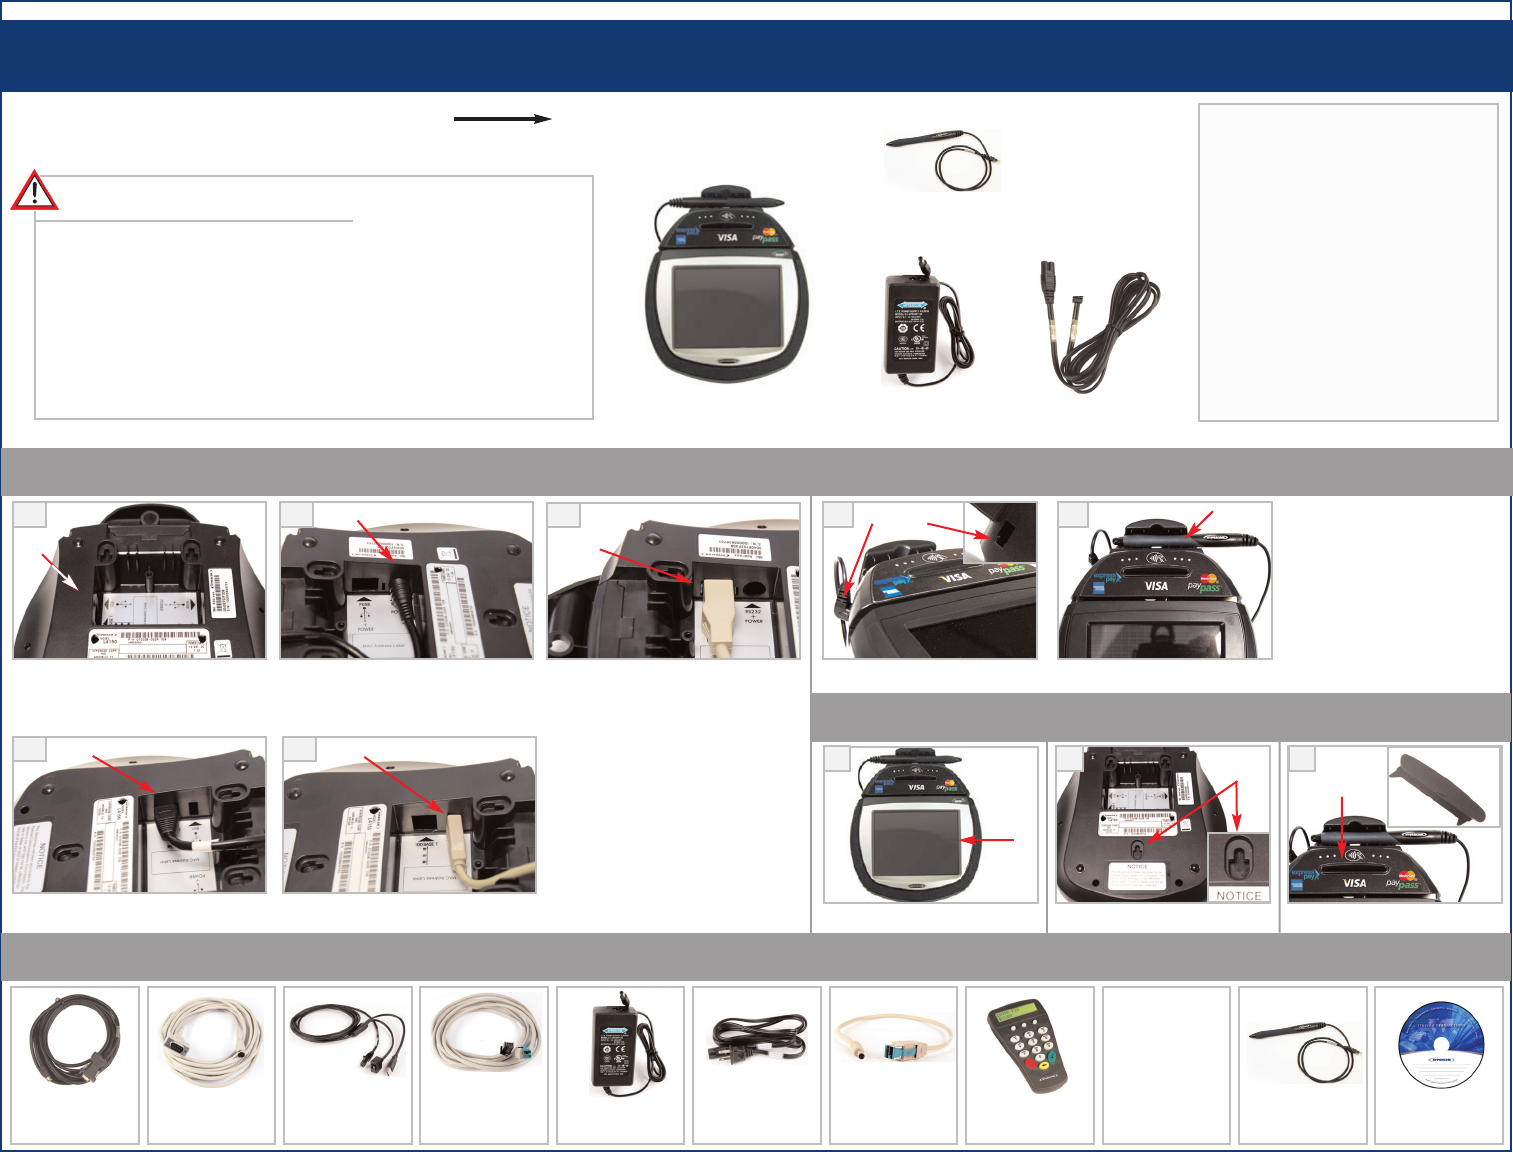Select the photo of the black round power plug inserted
Viewport: 1513px width, 1152px height.
coord(406,580)
